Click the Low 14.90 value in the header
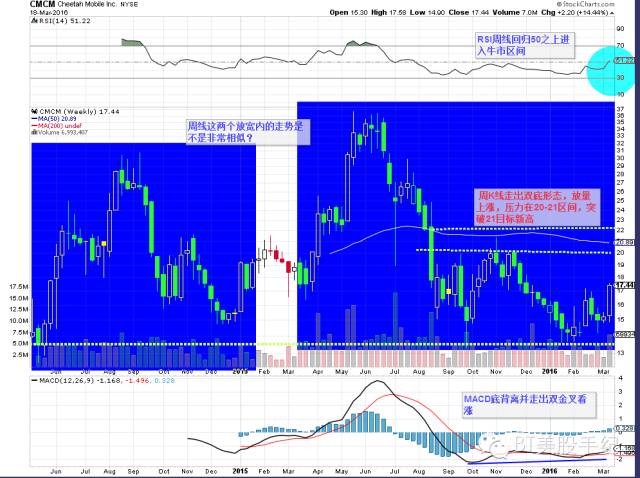 pos(427,13)
